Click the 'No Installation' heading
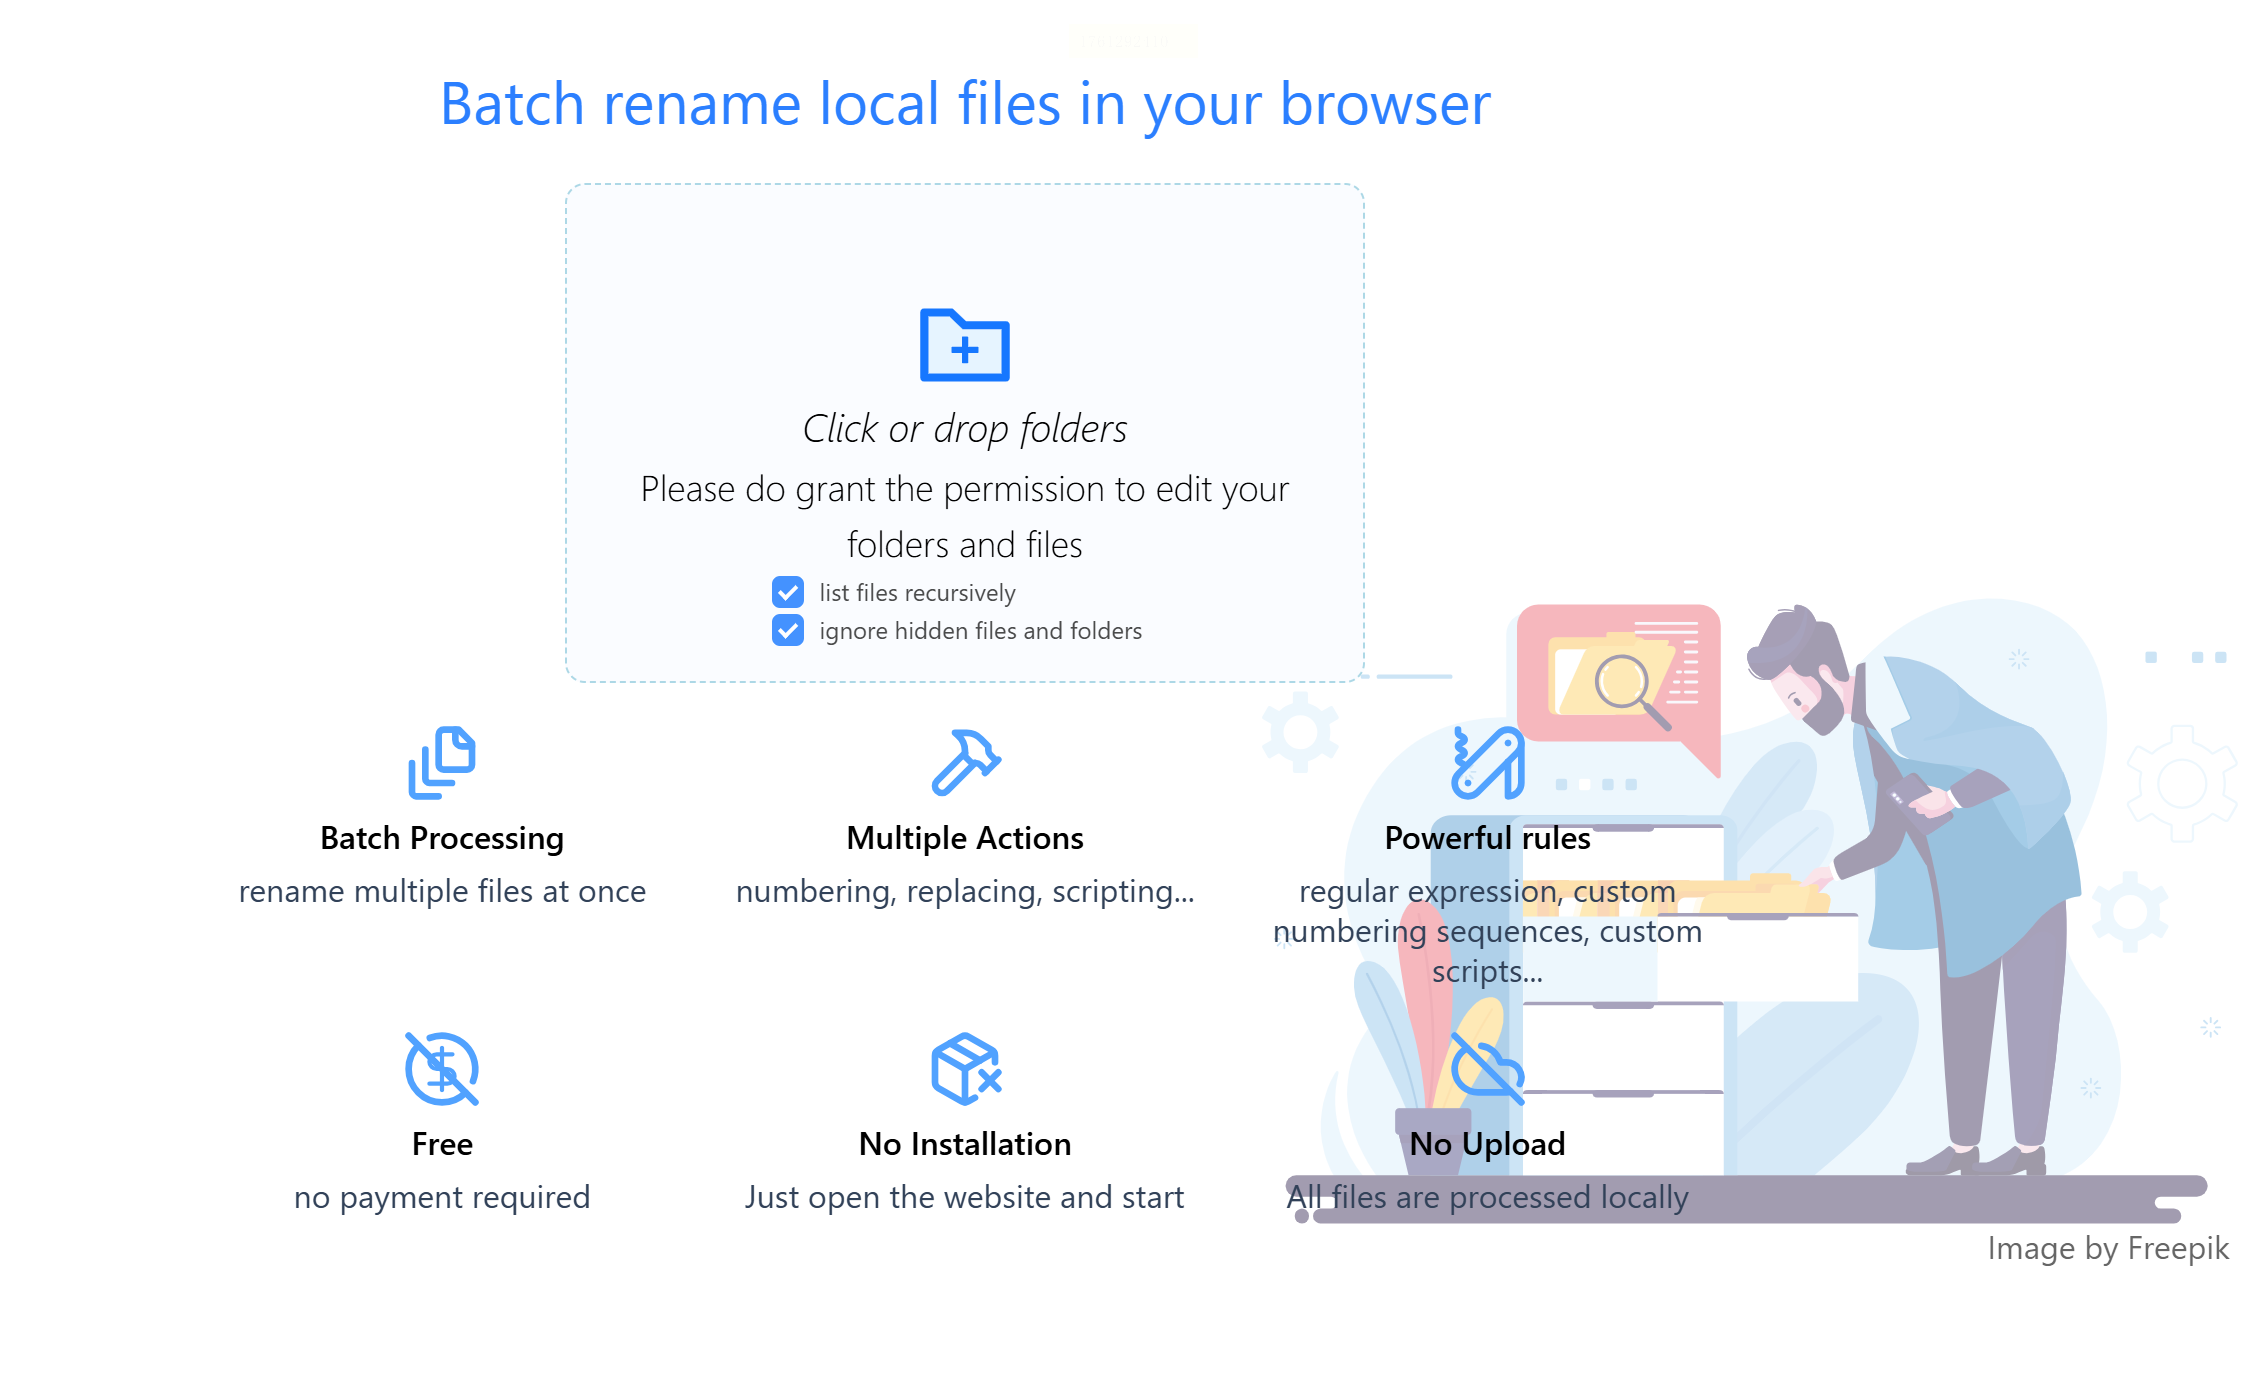2266x1392 pixels. pyautogui.click(x=965, y=1144)
